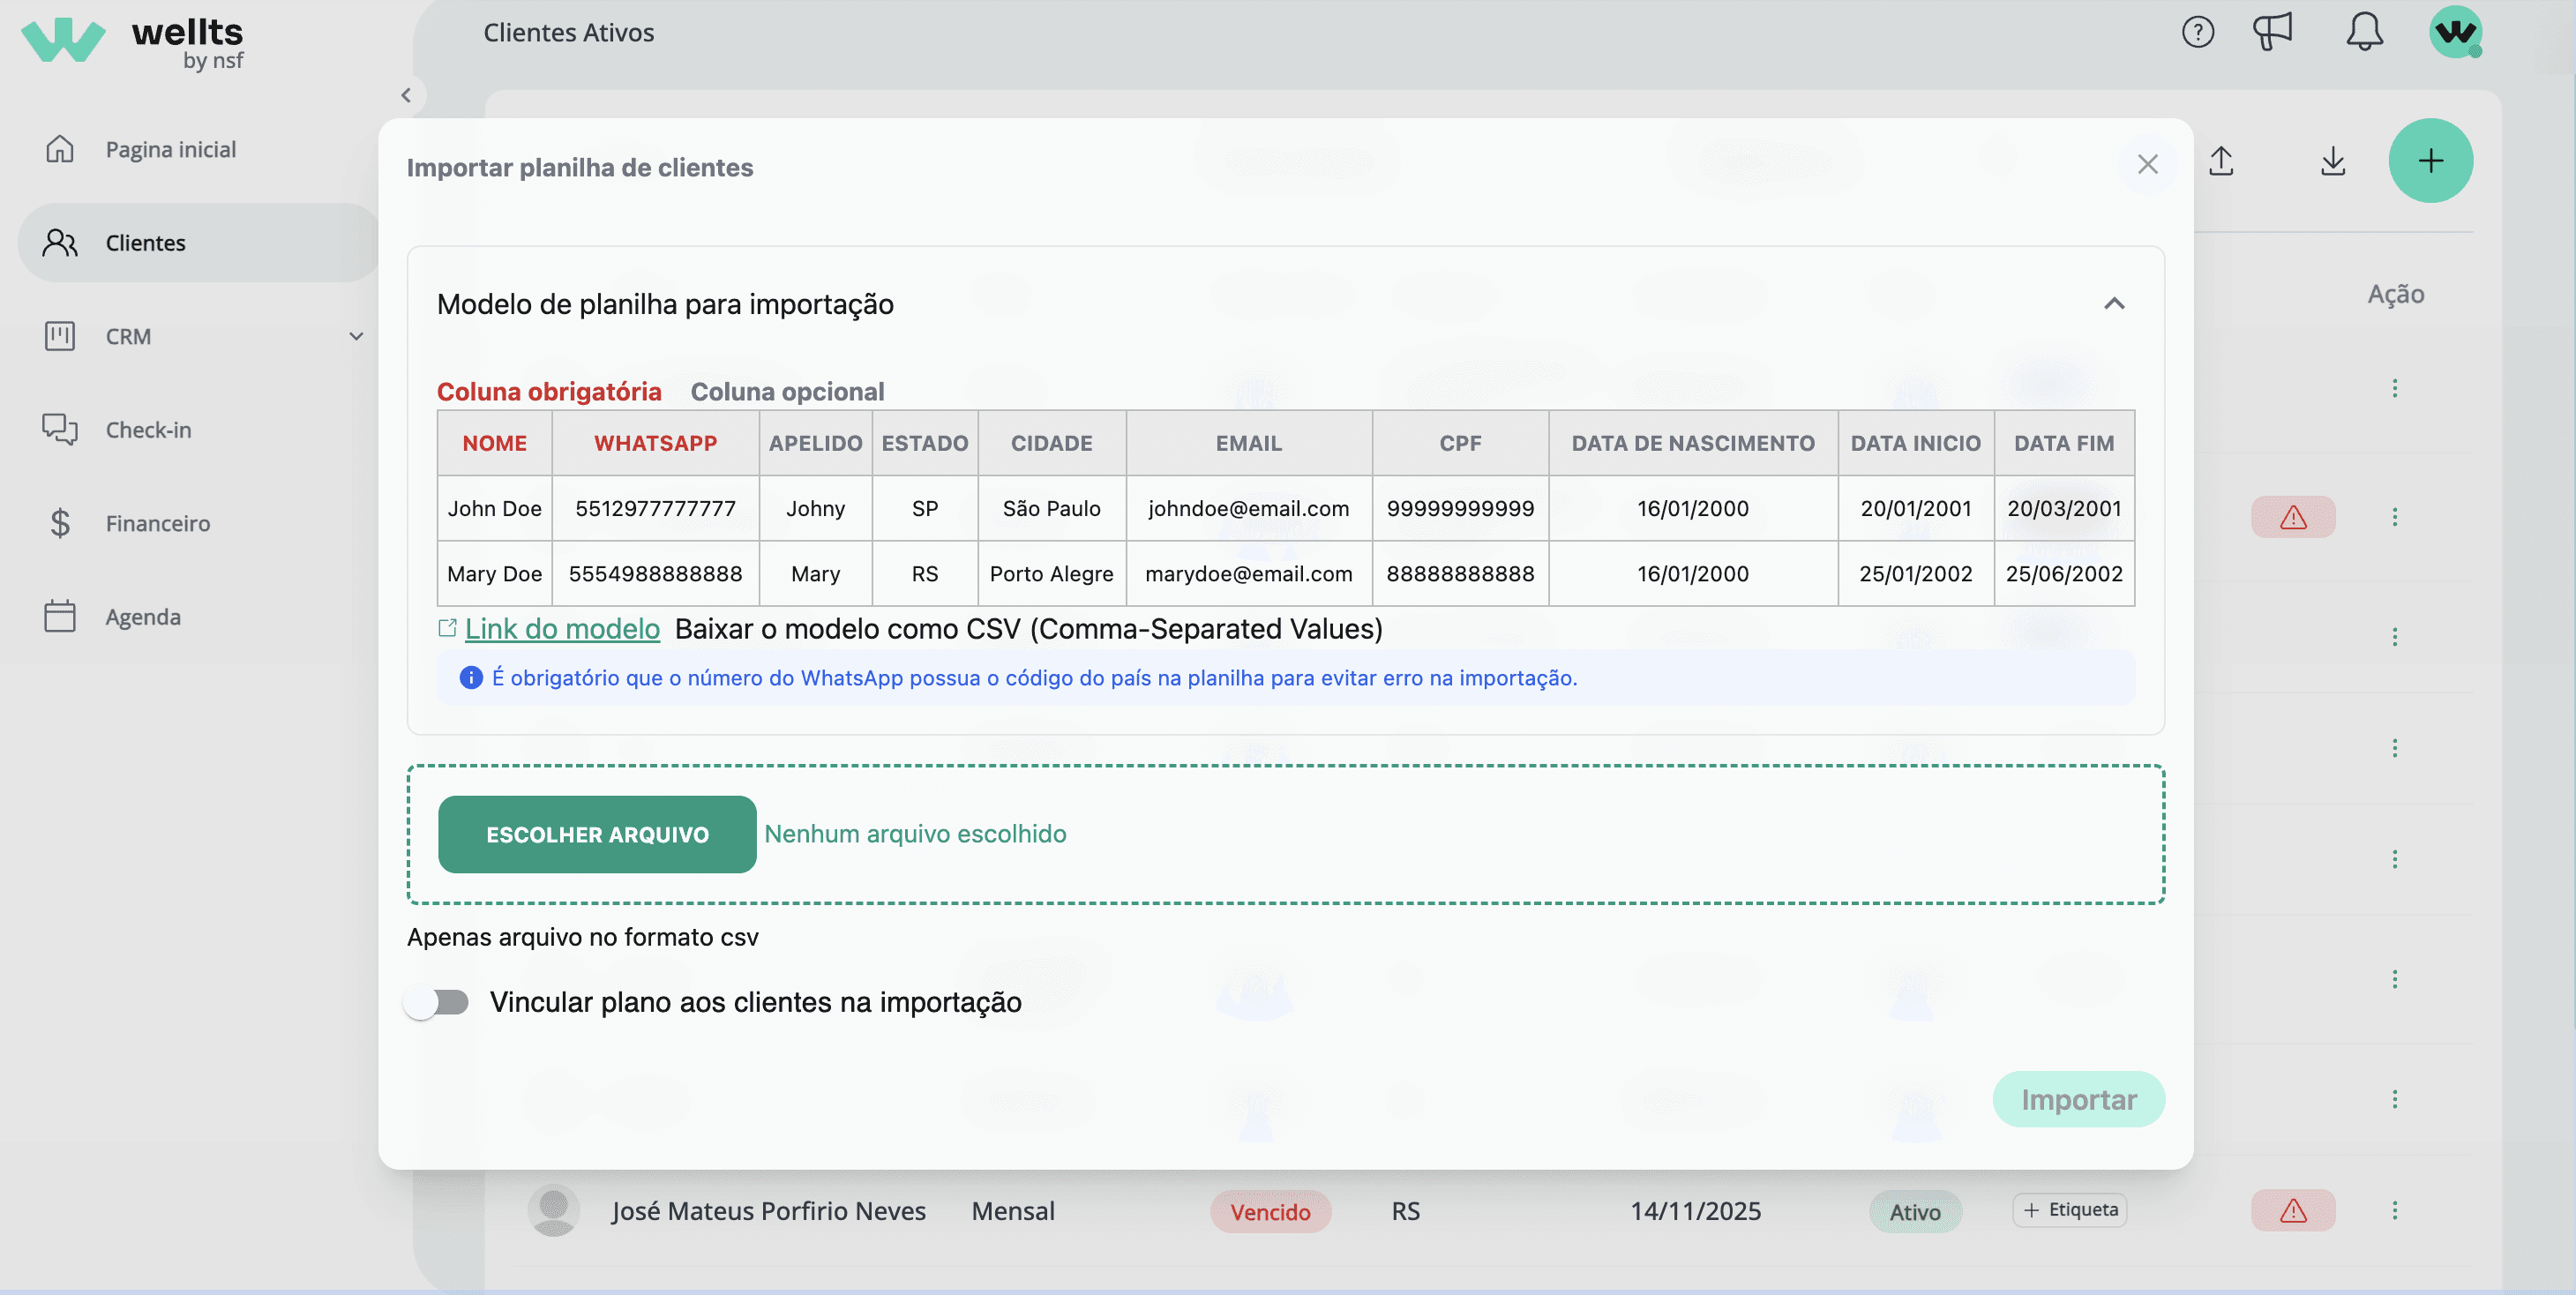Click the 99999999999 CPF cell
2576x1295 pixels.
(1460, 509)
